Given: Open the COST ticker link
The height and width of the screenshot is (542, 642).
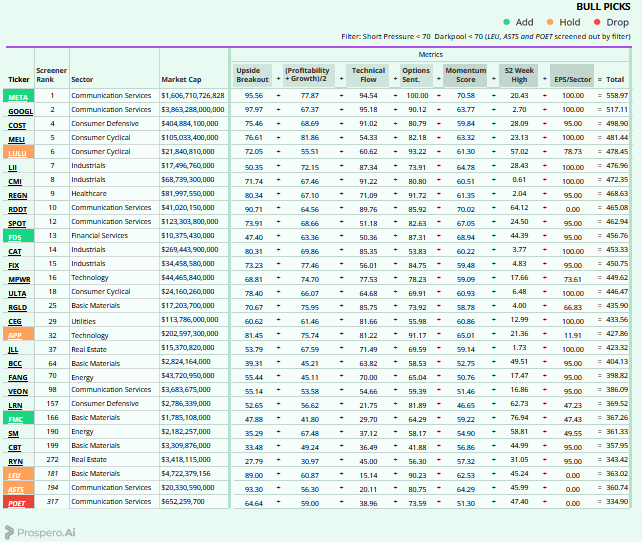Looking at the screenshot, I should (17, 125).
